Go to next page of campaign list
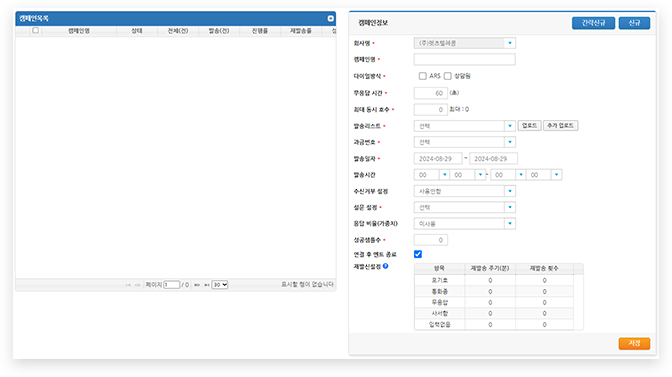Image resolution: width=672 pixels, height=377 pixels. click(197, 285)
